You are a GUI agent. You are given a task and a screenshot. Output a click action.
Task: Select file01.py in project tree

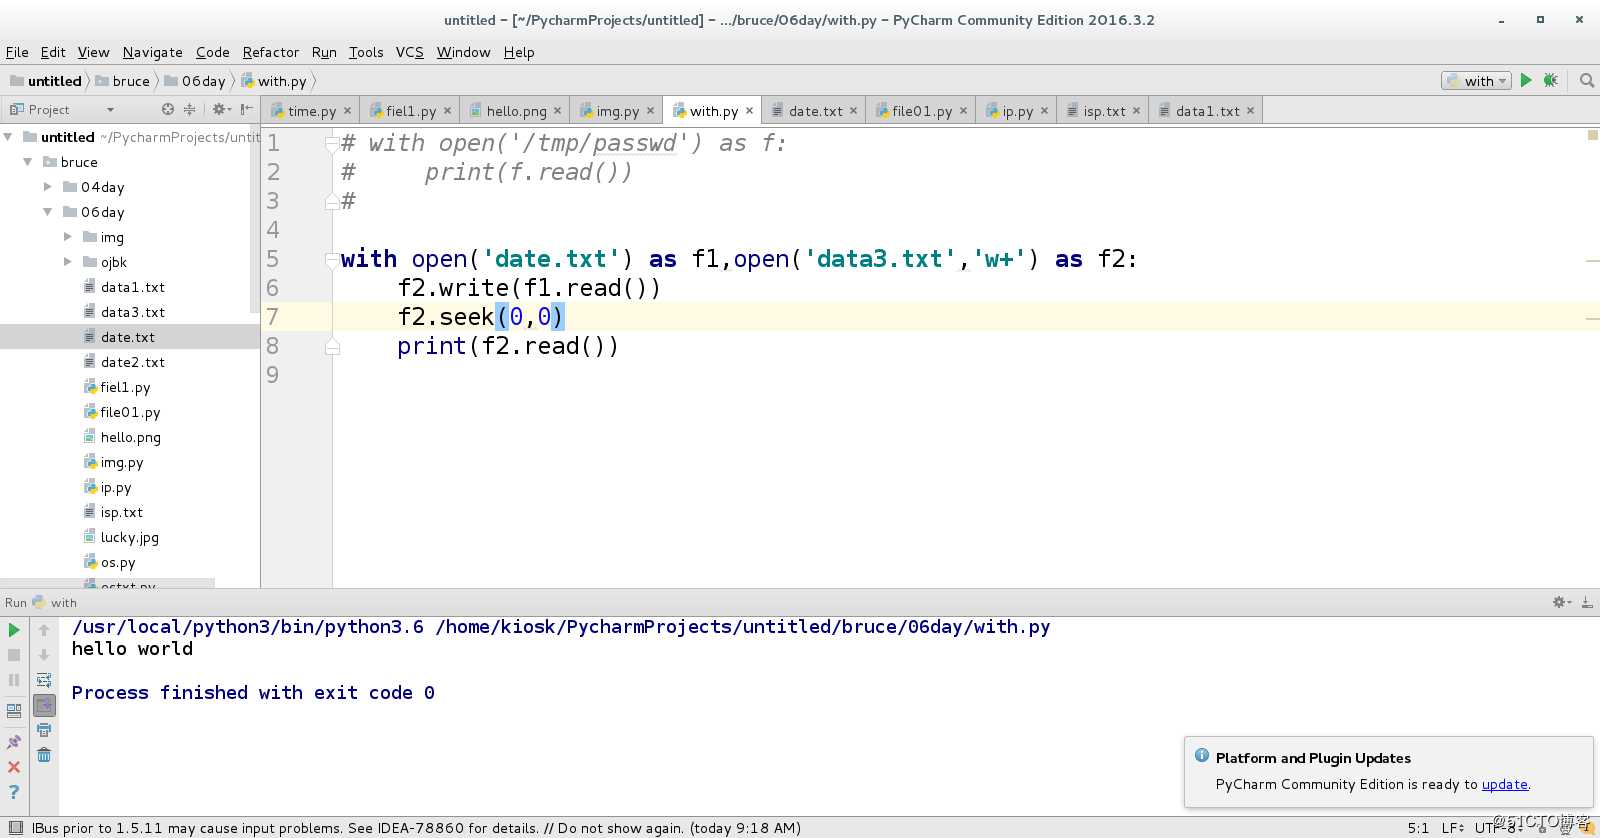pos(130,412)
